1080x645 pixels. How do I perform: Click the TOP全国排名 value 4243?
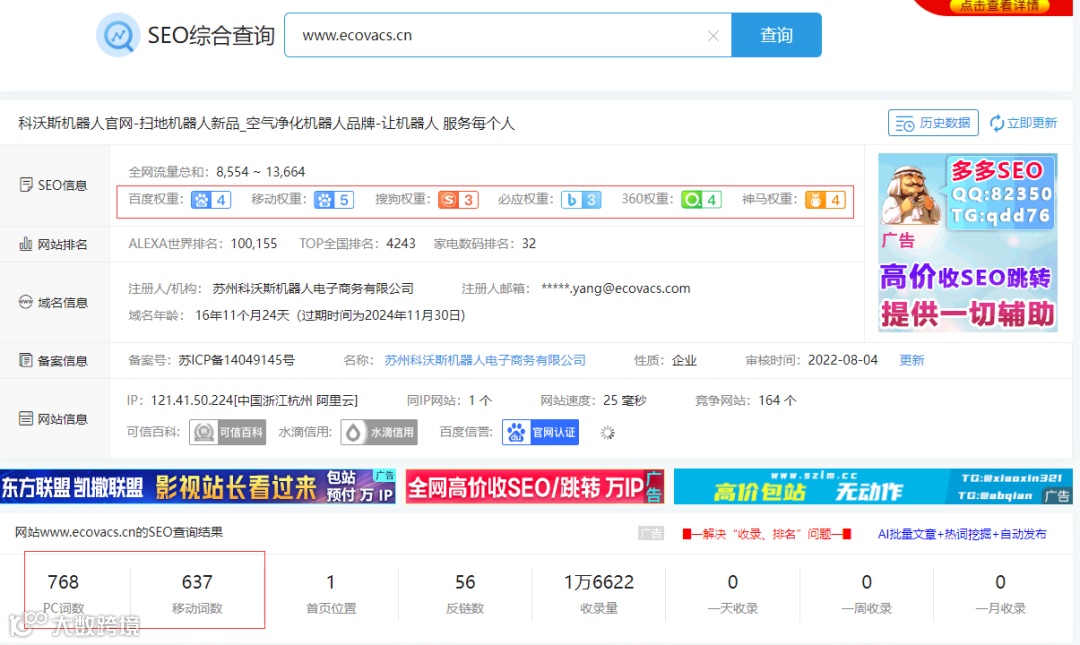pyautogui.click(x=401, y=244)
